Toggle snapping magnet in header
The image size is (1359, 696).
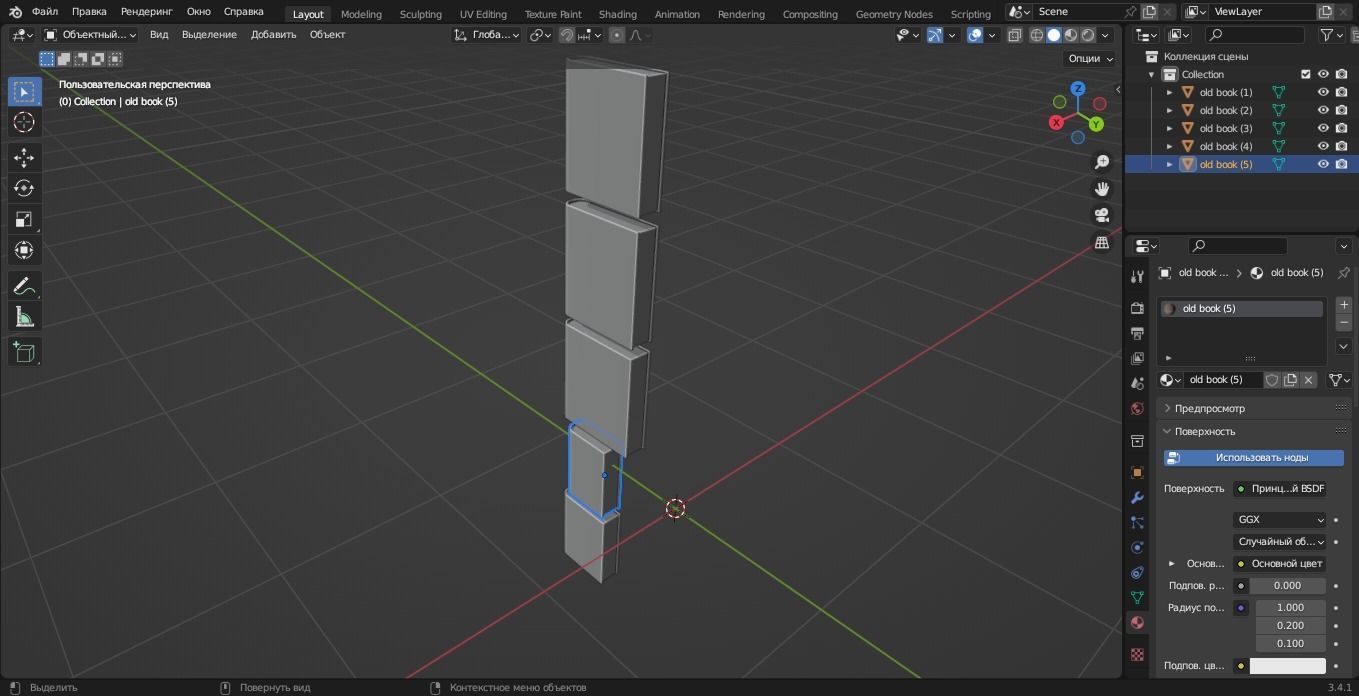coord(567,35)
